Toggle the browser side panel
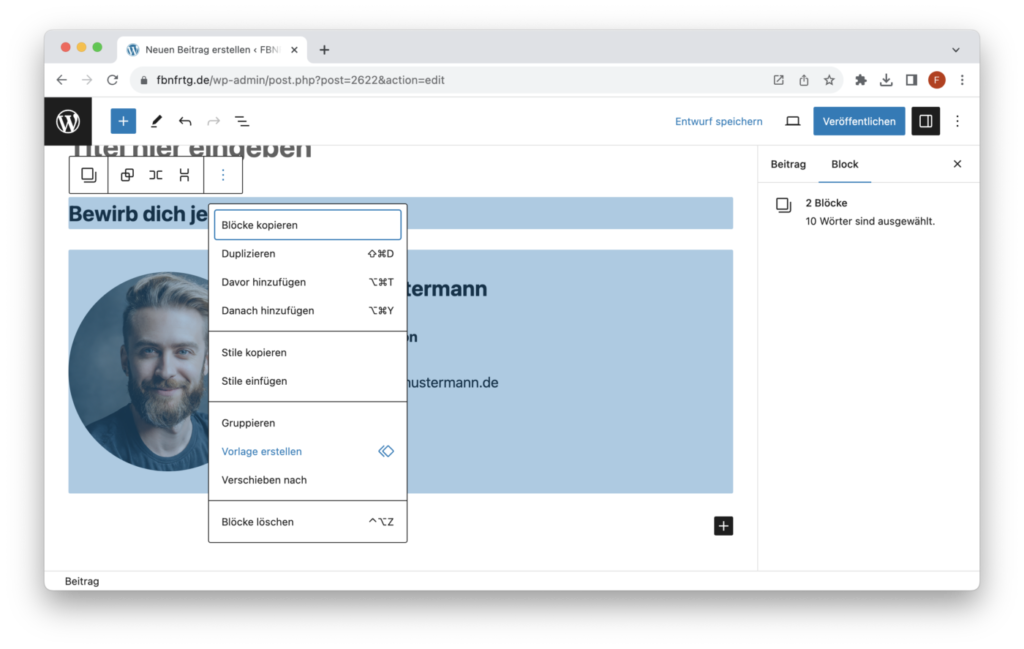This screenshot has height=649, width=1024. pos(911,80)
